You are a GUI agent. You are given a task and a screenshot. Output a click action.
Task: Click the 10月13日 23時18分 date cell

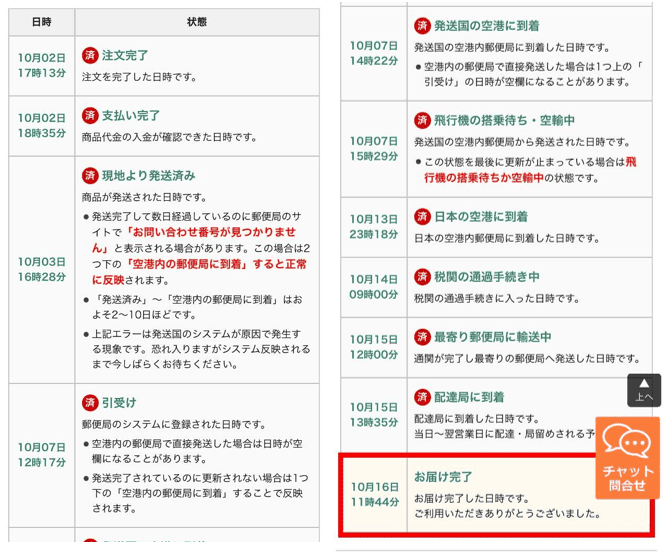click(x=374, y=226)
